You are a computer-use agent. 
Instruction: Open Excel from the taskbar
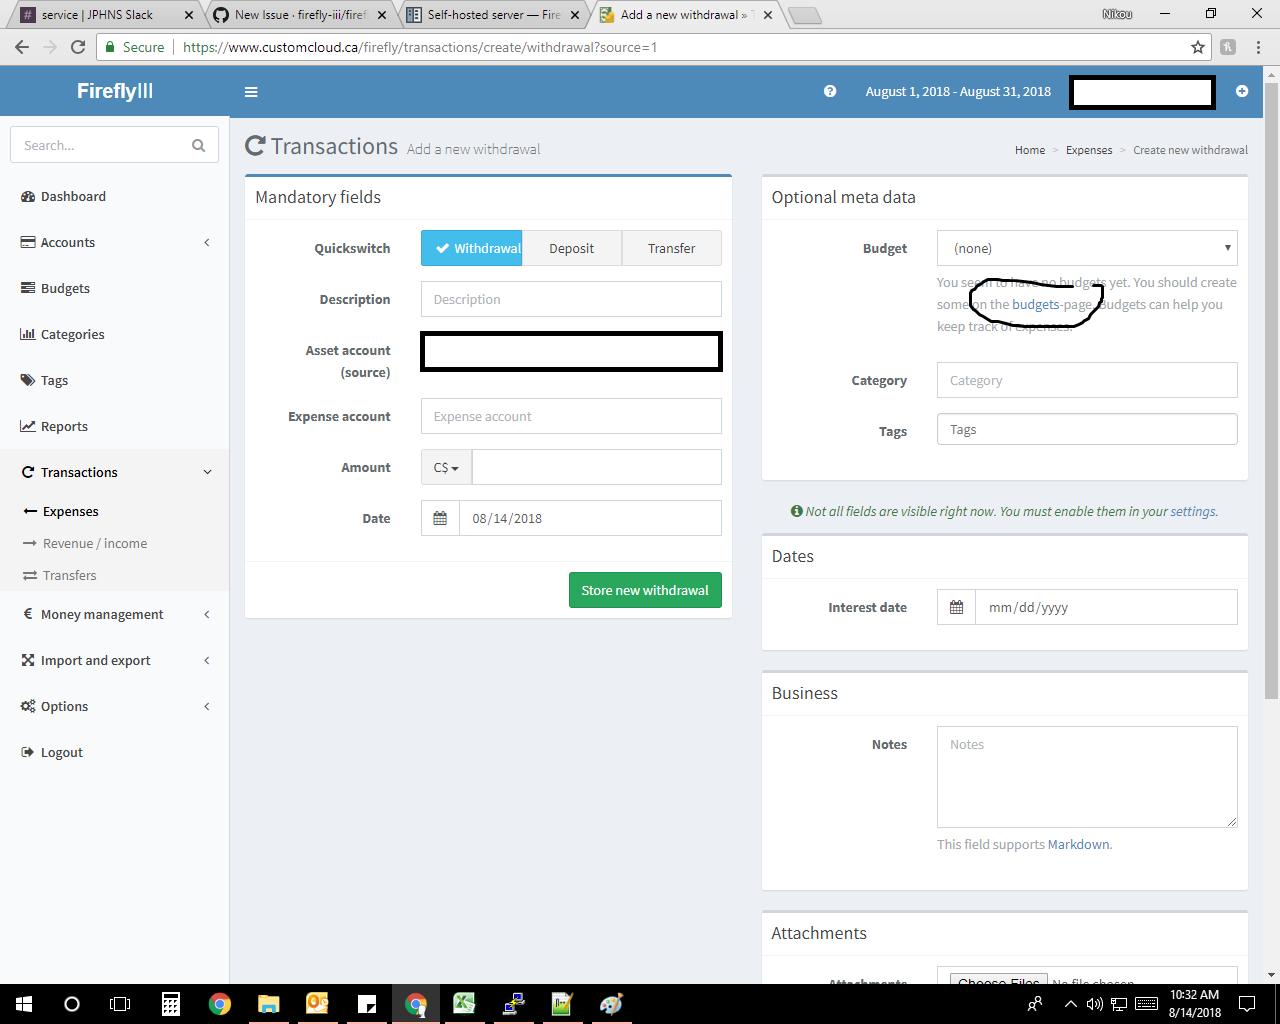[464, 1004]
